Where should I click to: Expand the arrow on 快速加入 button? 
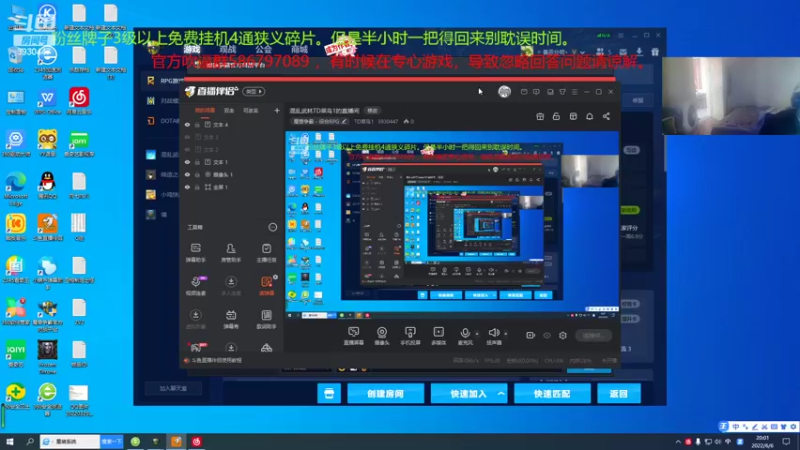[501, 394]
